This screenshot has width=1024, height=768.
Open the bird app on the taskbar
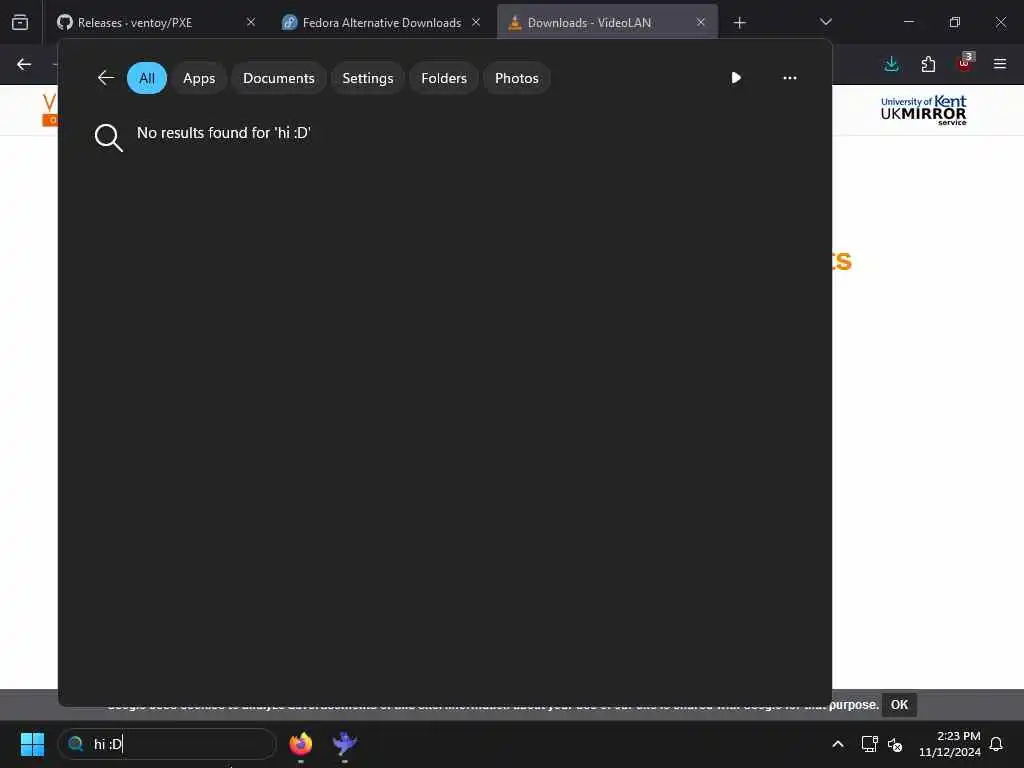pyautogui.click(x=344, y=744)
